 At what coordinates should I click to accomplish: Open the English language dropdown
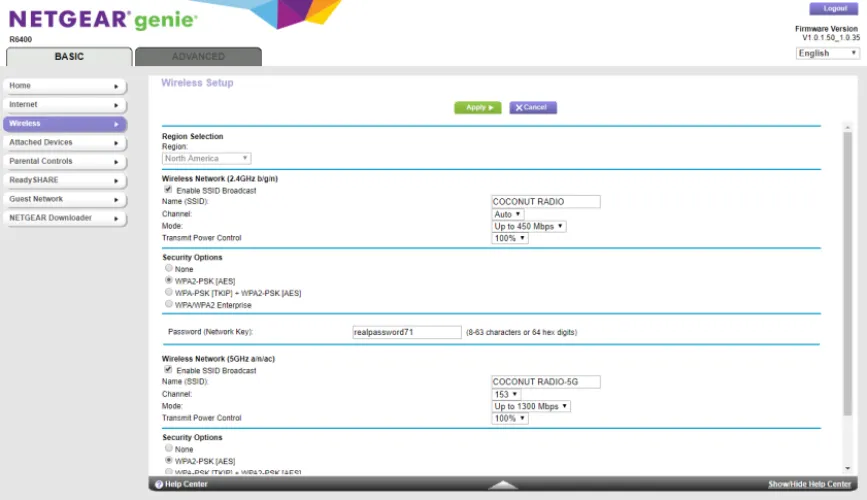point(827,53)
